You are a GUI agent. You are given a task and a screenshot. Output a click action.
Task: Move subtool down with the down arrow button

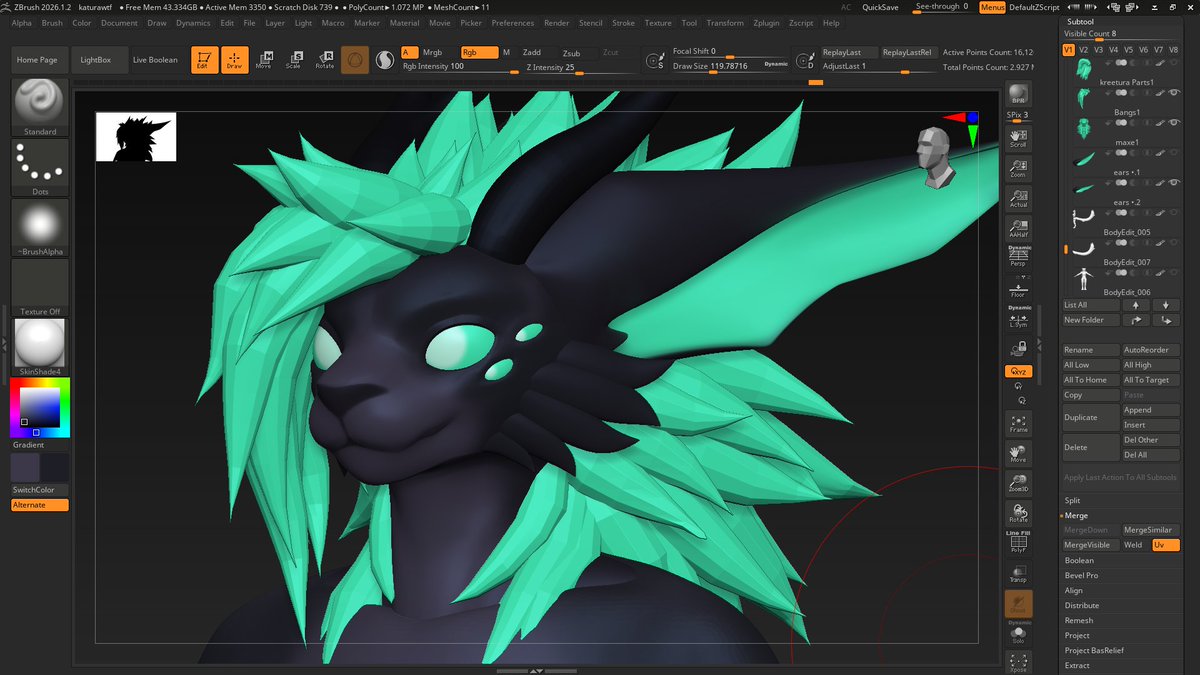click(1166, 305)
